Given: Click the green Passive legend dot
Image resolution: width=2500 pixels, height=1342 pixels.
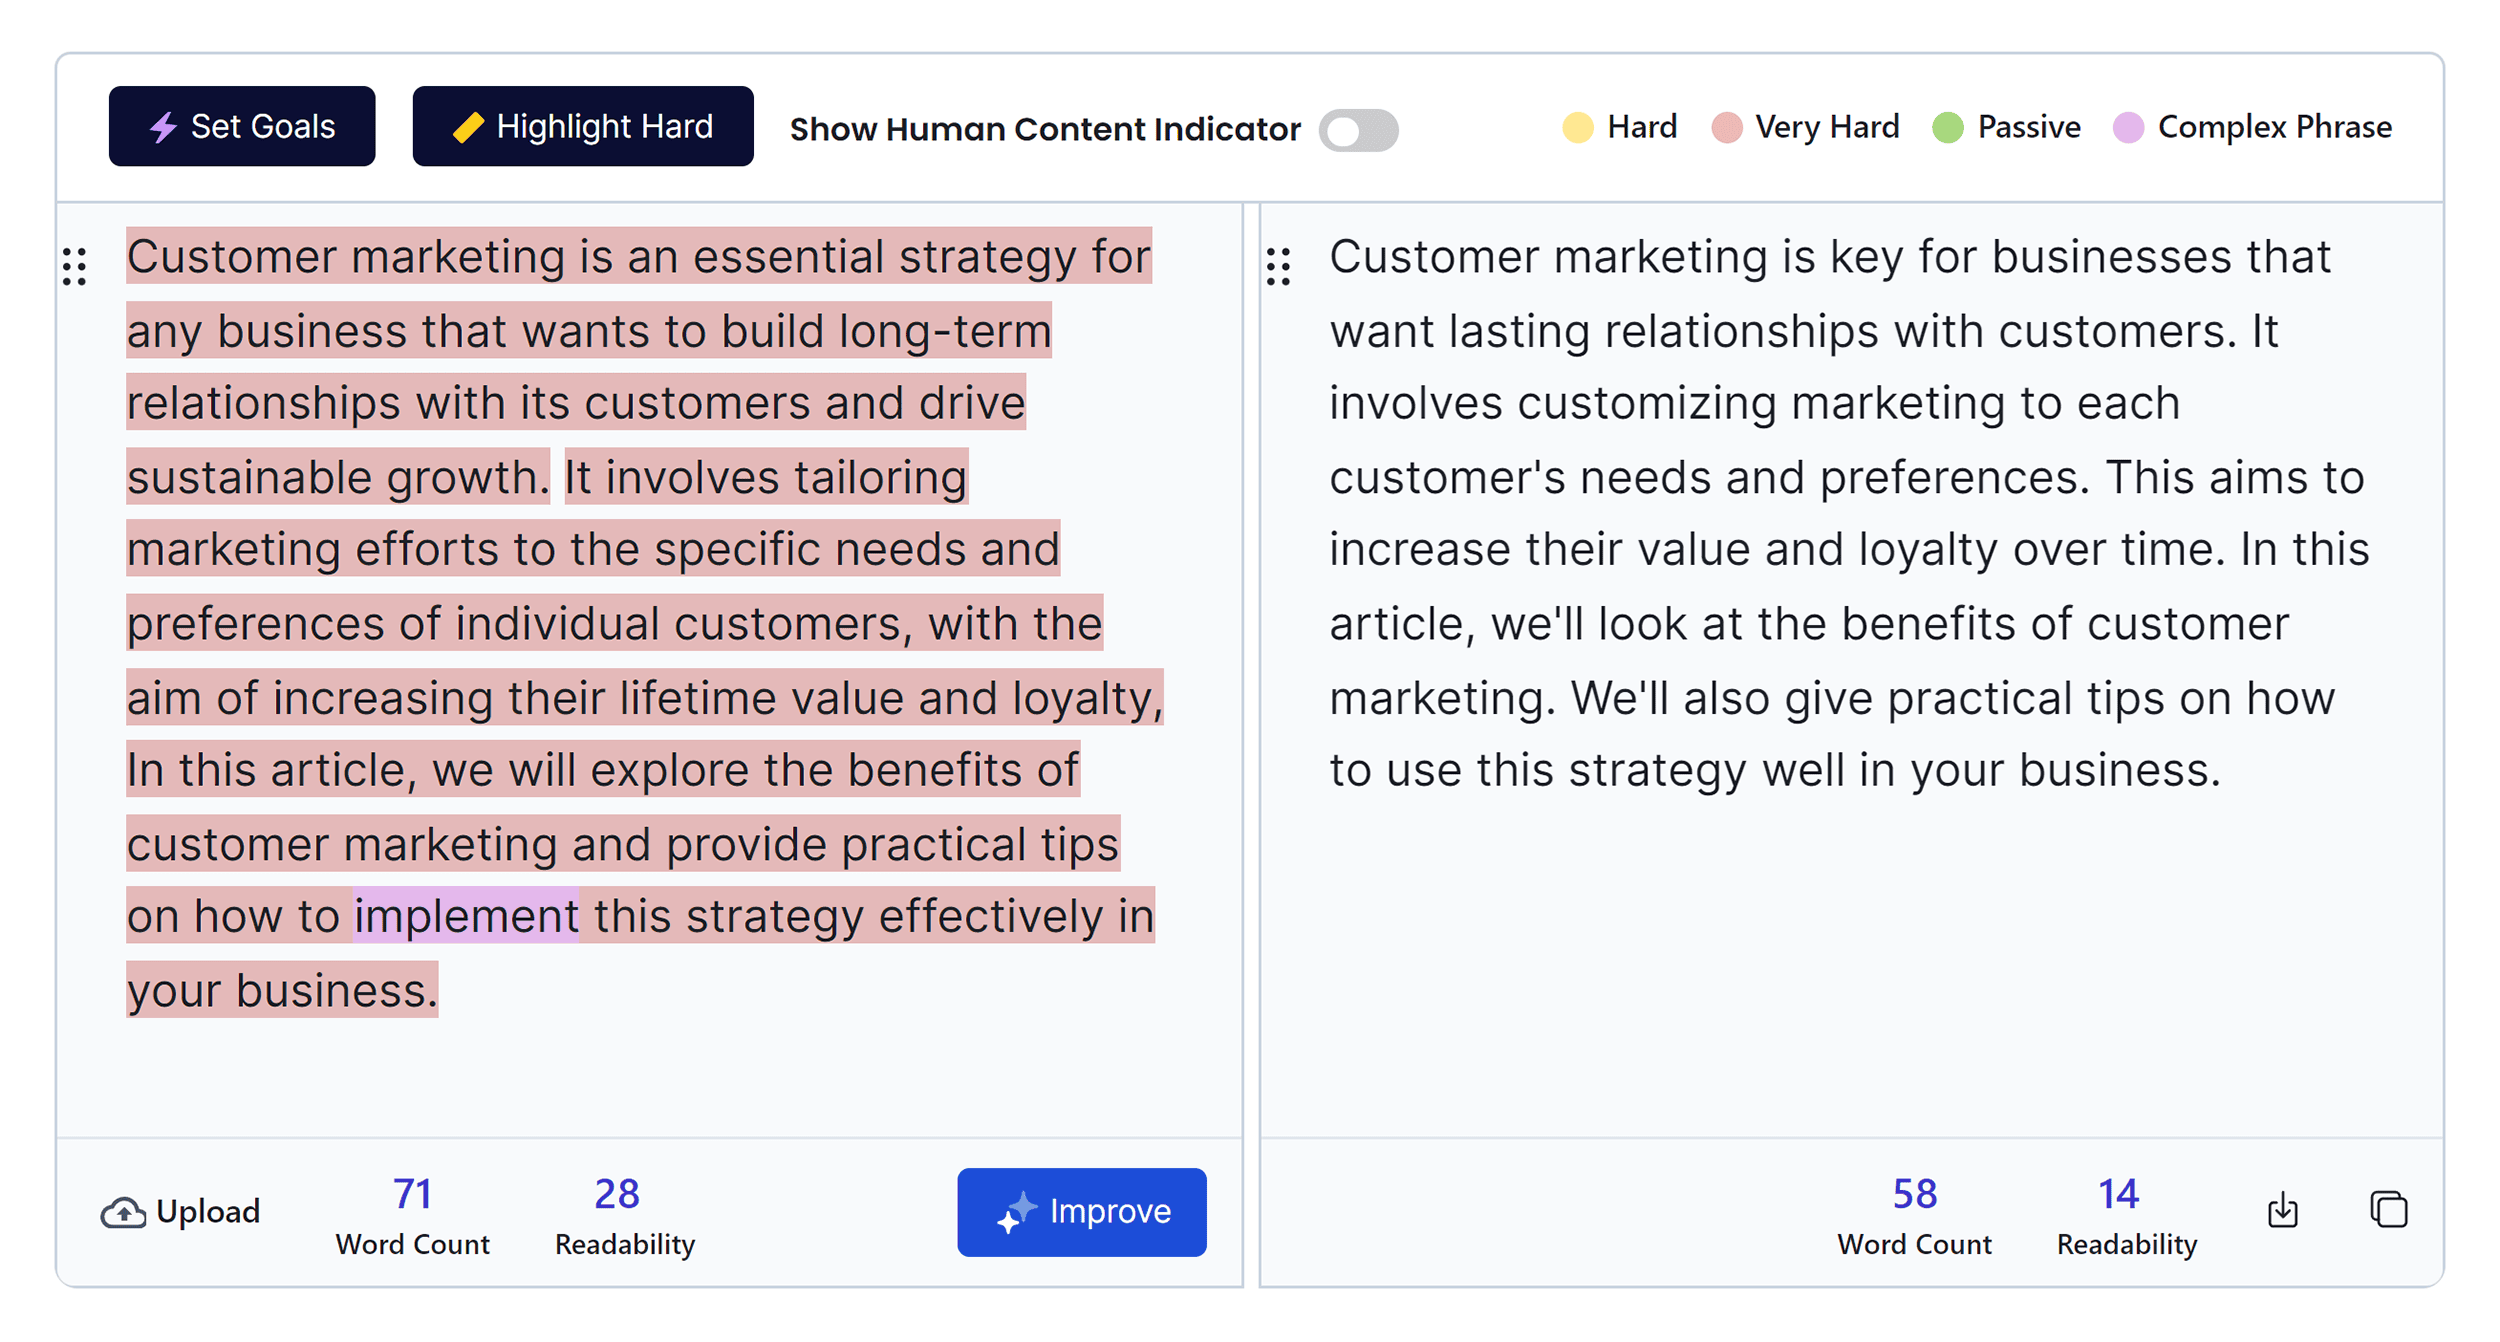Looking at the screenshot, I should 1946,127.
